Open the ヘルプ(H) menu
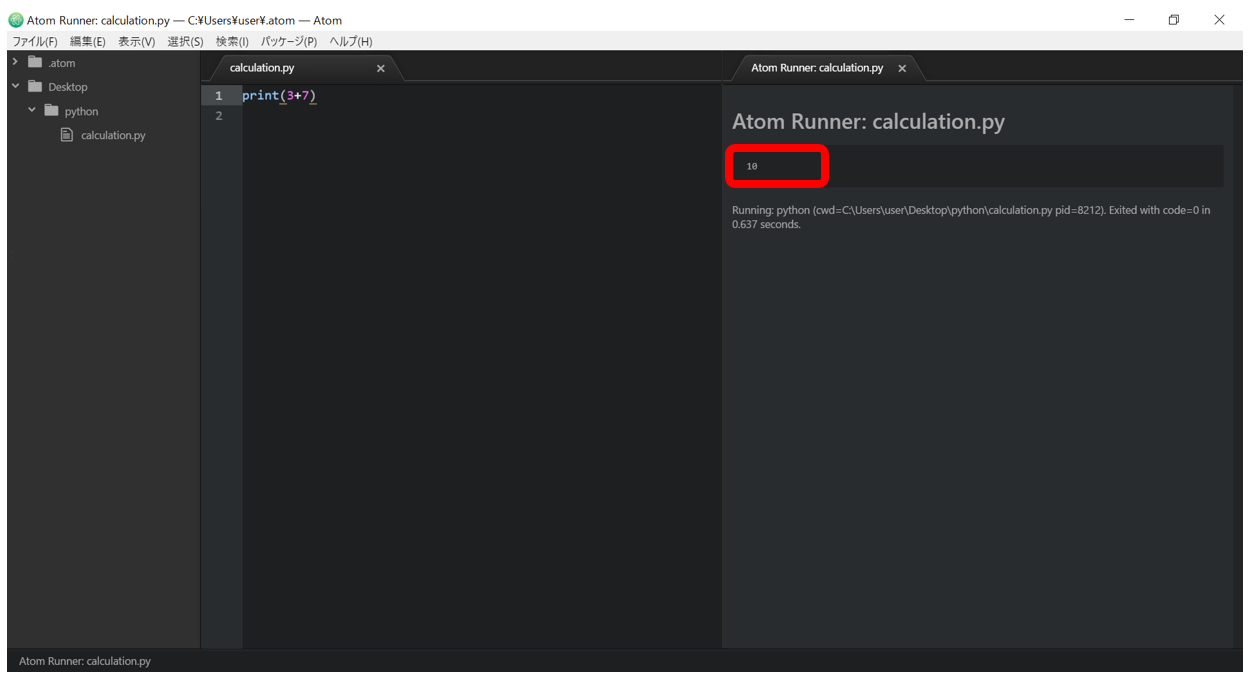1252x676 pixels. point(351,42)
